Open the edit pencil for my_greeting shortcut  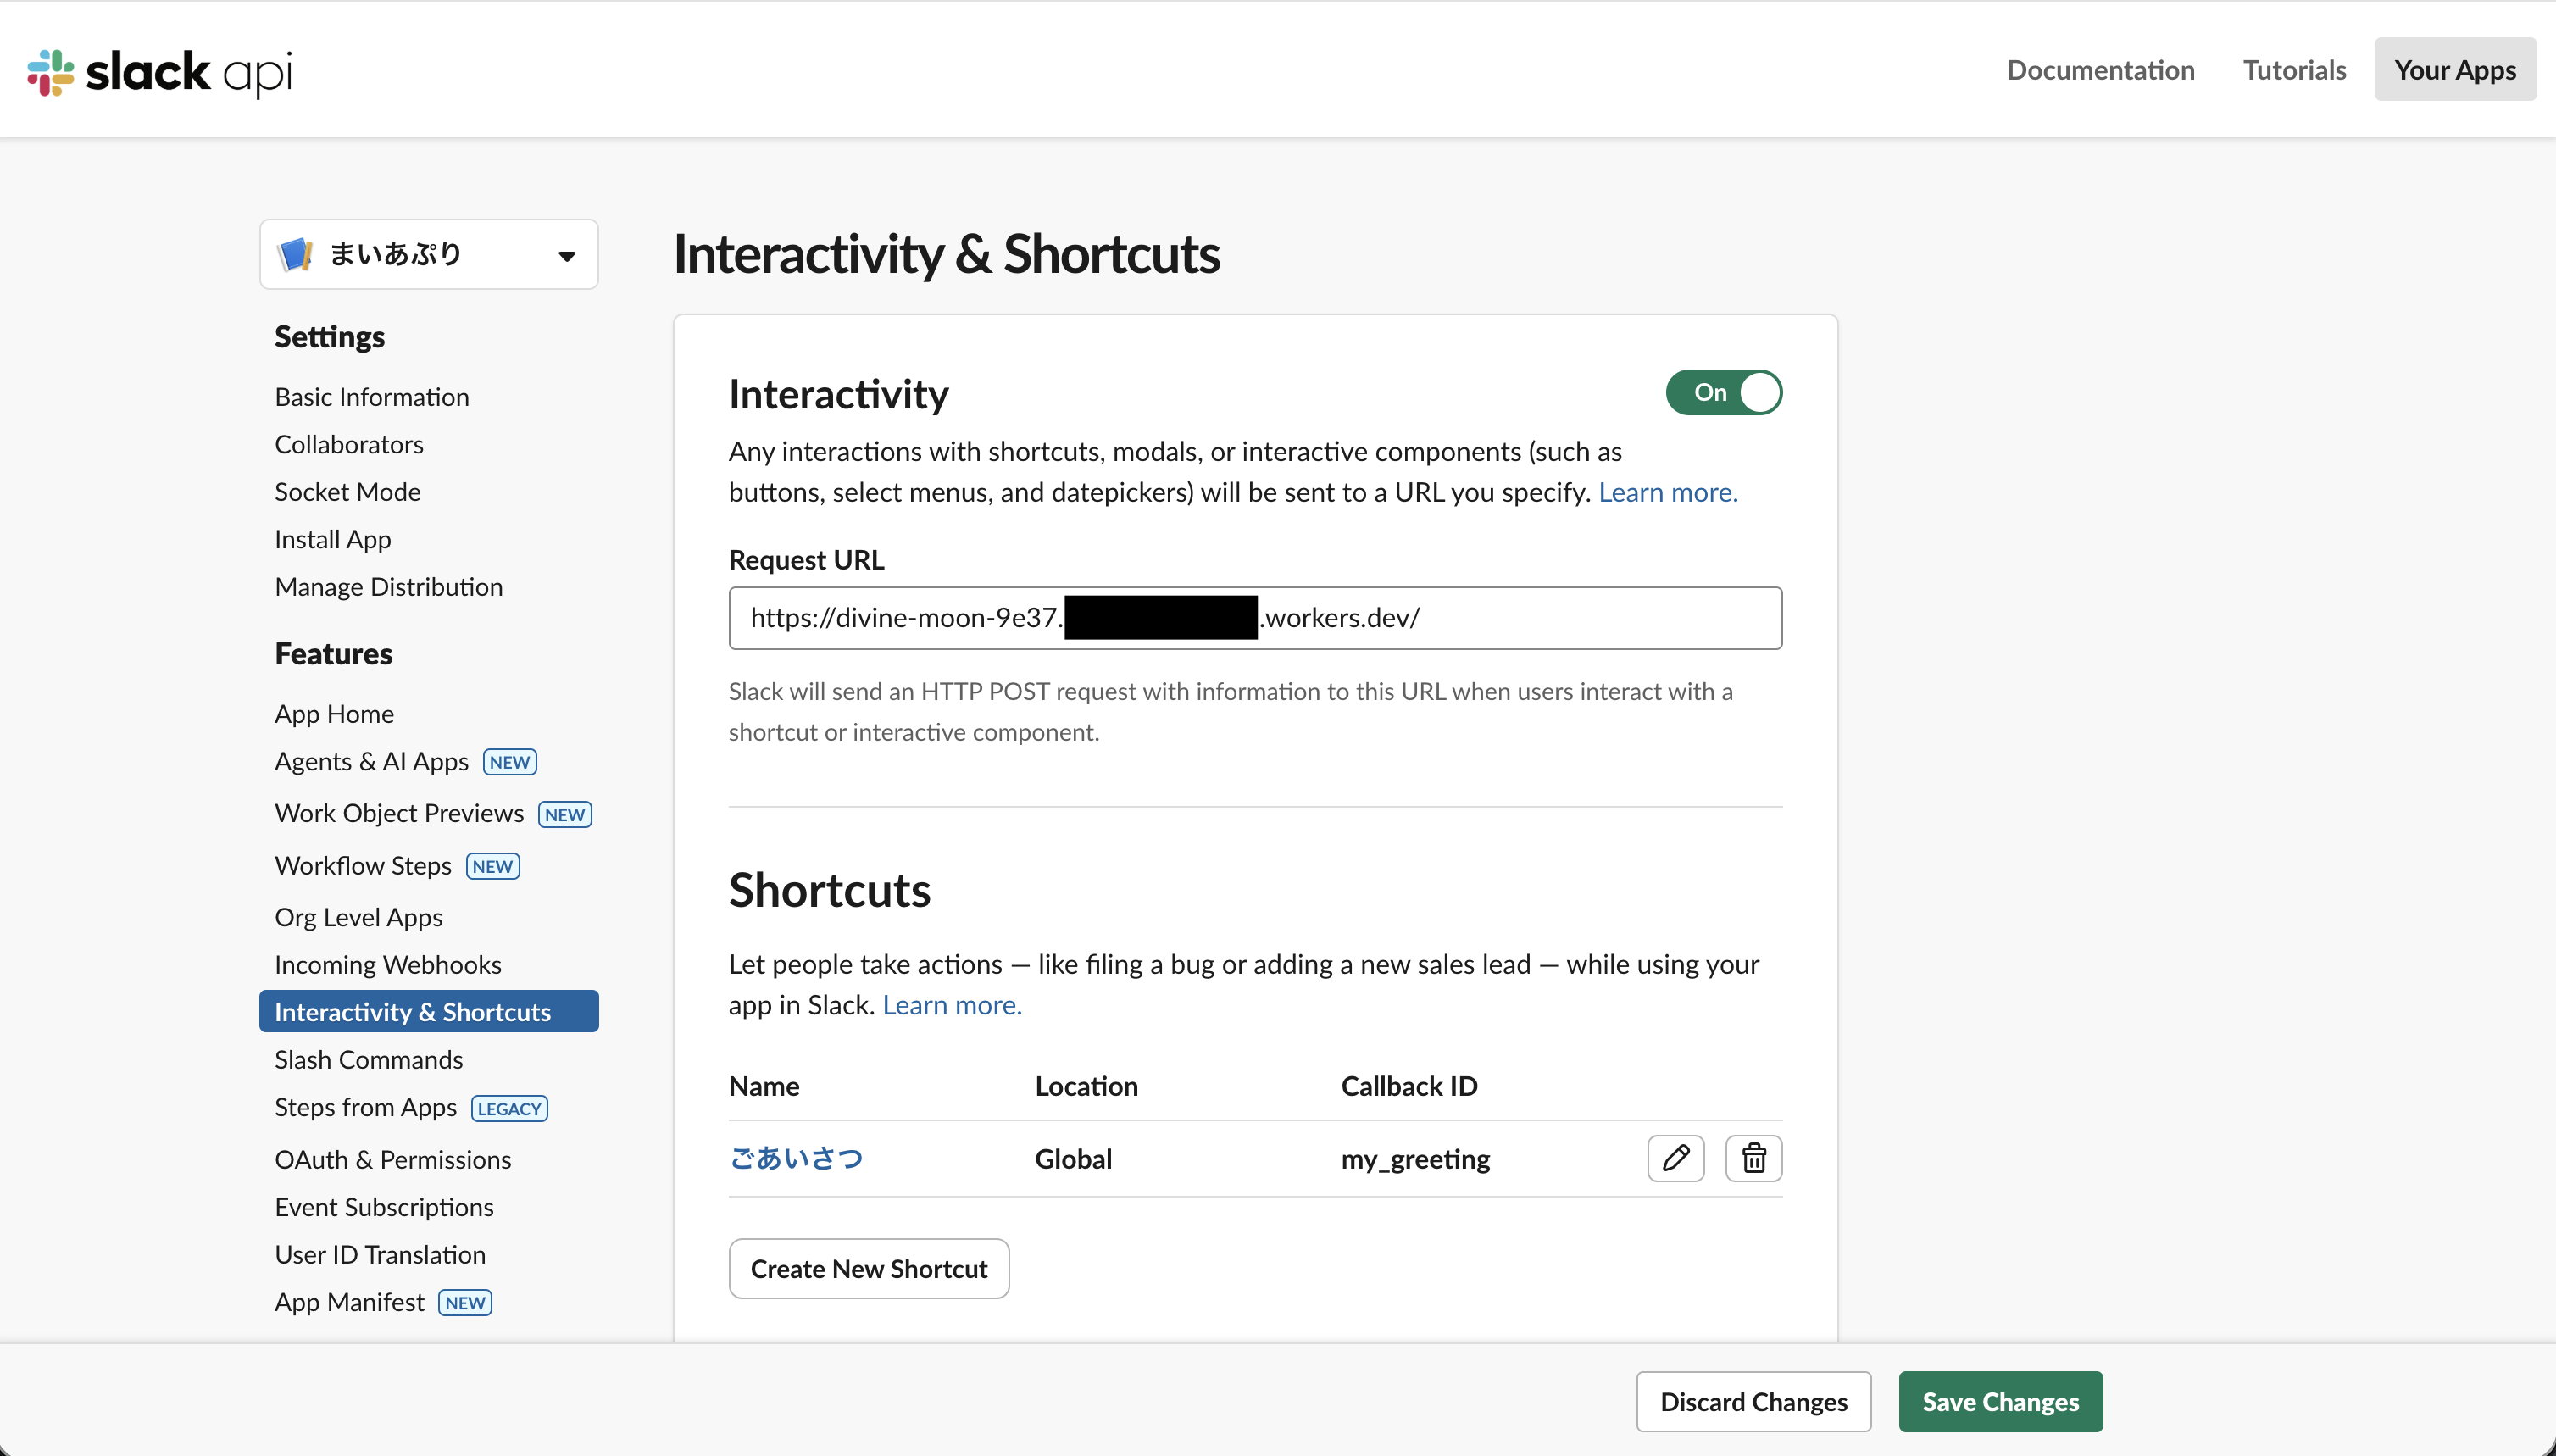tap(1675, 1158)
